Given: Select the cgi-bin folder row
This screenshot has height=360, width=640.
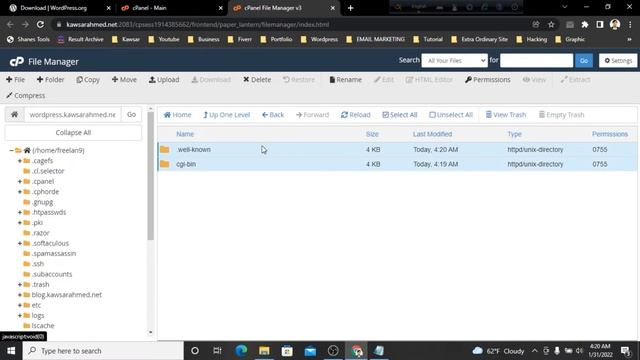Looking at the screenshot, I should (397, 164).
